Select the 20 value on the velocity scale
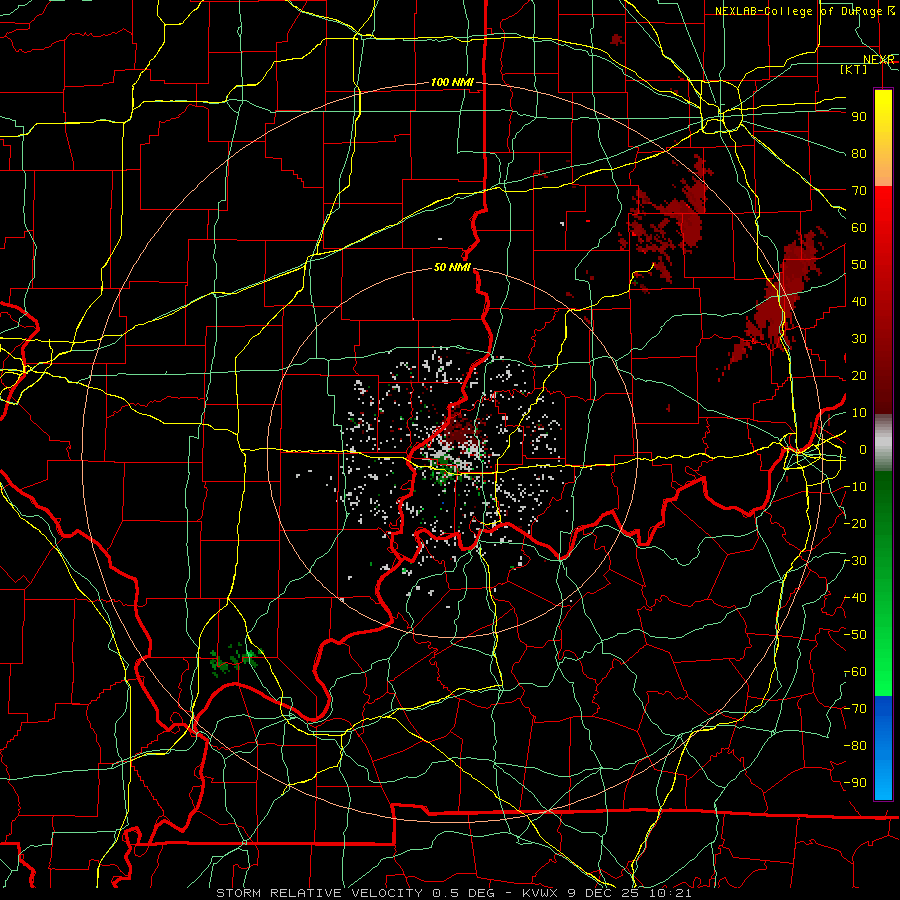900x900 pixels. [859, 376]
